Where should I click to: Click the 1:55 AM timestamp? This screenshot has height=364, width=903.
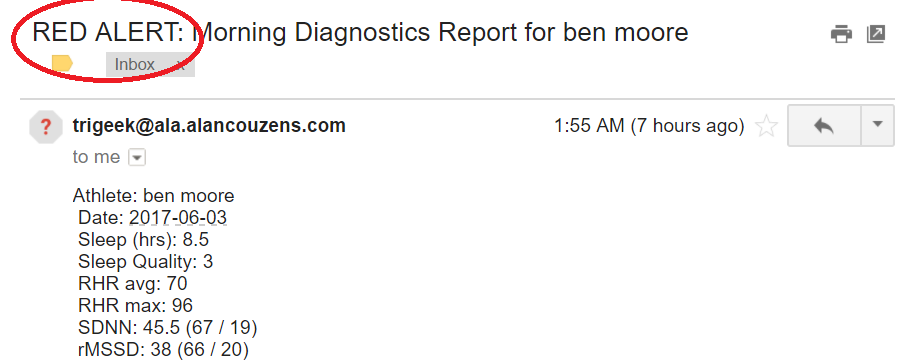click(x=649, y=126)
